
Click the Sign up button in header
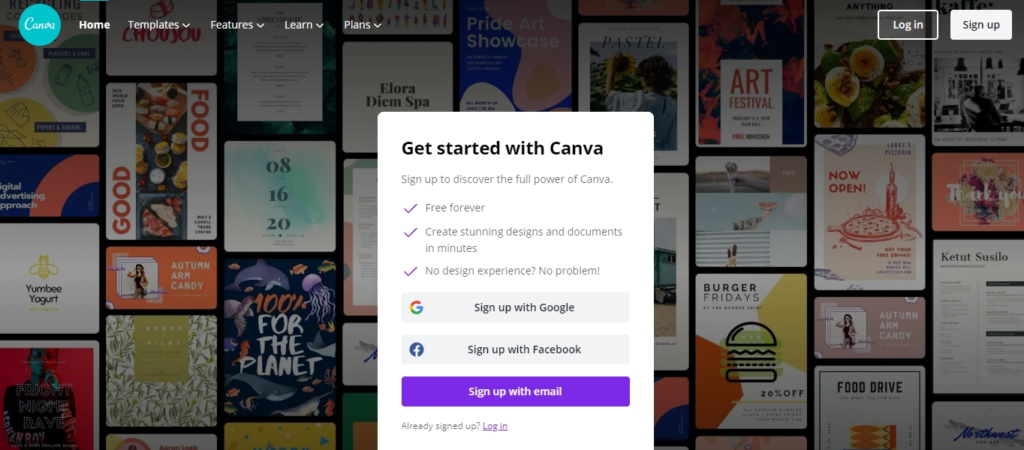[981, 25]
